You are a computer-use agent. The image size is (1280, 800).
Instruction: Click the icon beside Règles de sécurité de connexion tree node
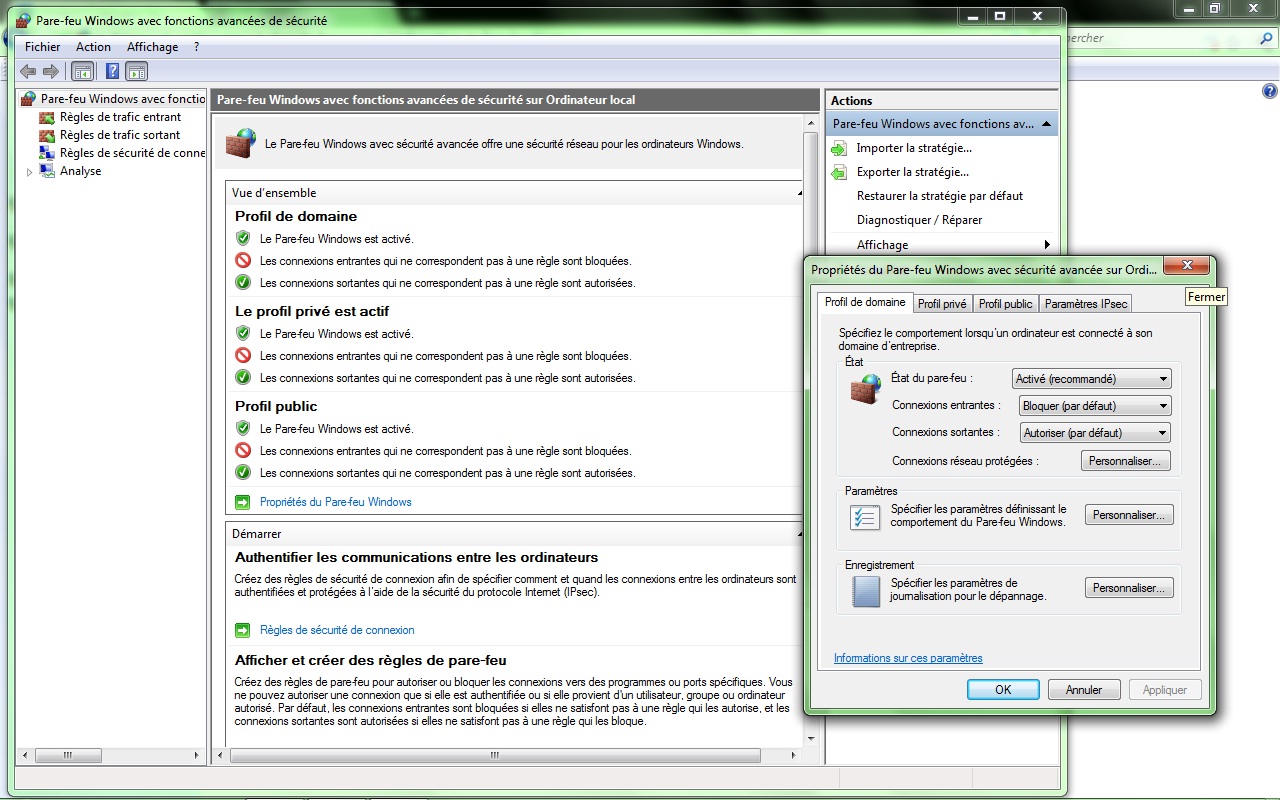(46, 153)
